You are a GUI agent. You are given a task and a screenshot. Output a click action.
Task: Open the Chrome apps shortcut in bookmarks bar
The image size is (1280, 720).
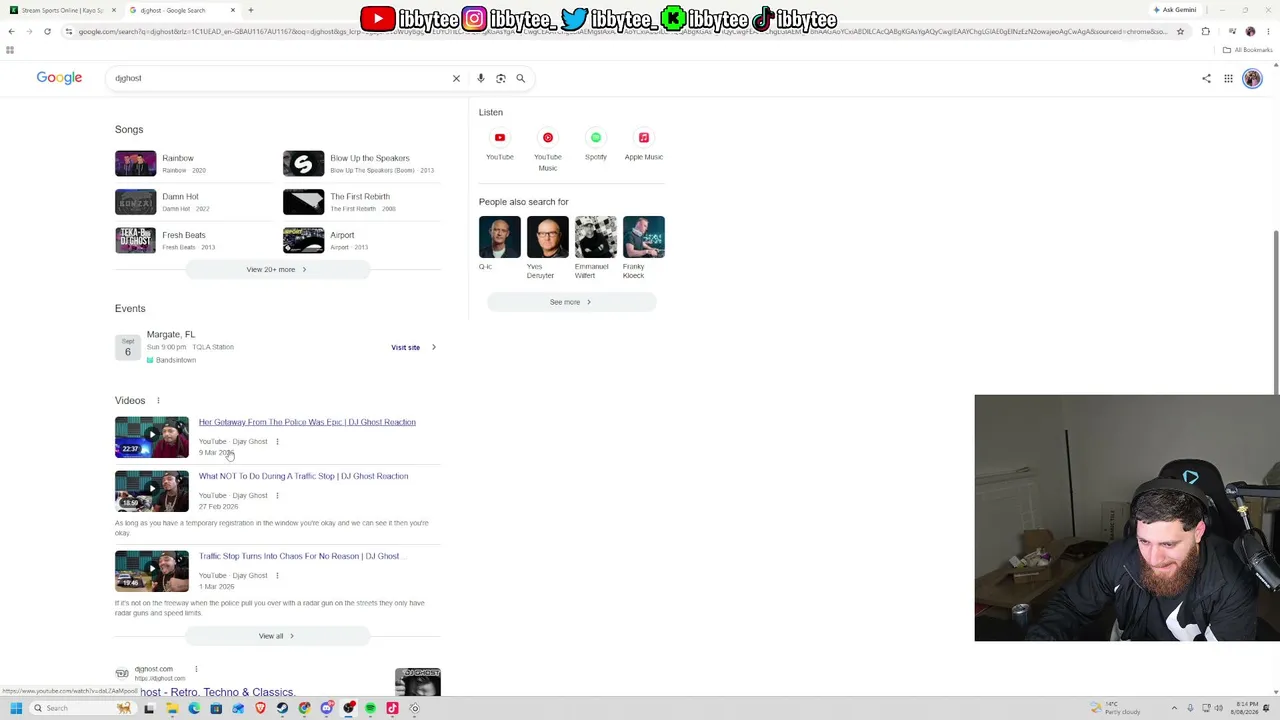click(x=10, y=50)
